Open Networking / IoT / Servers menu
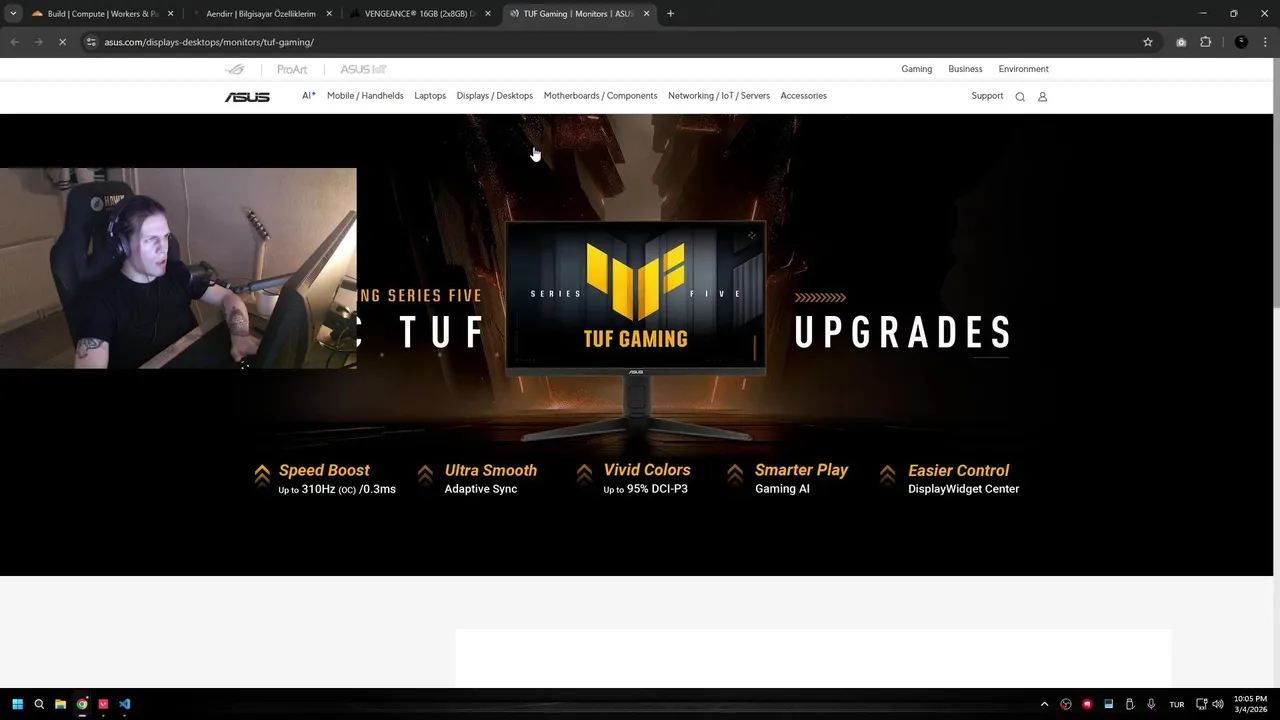 click(719, 96)
